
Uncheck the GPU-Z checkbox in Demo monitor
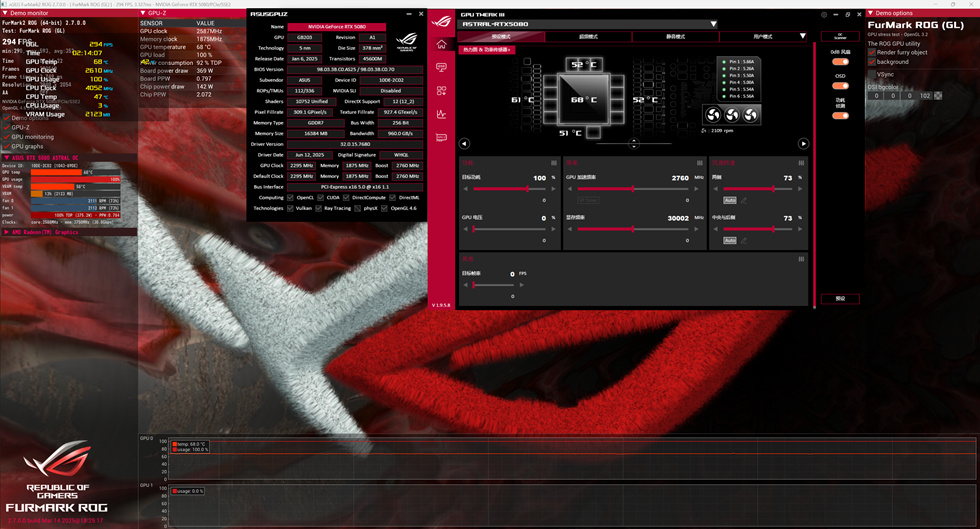[x=7, y=128]
